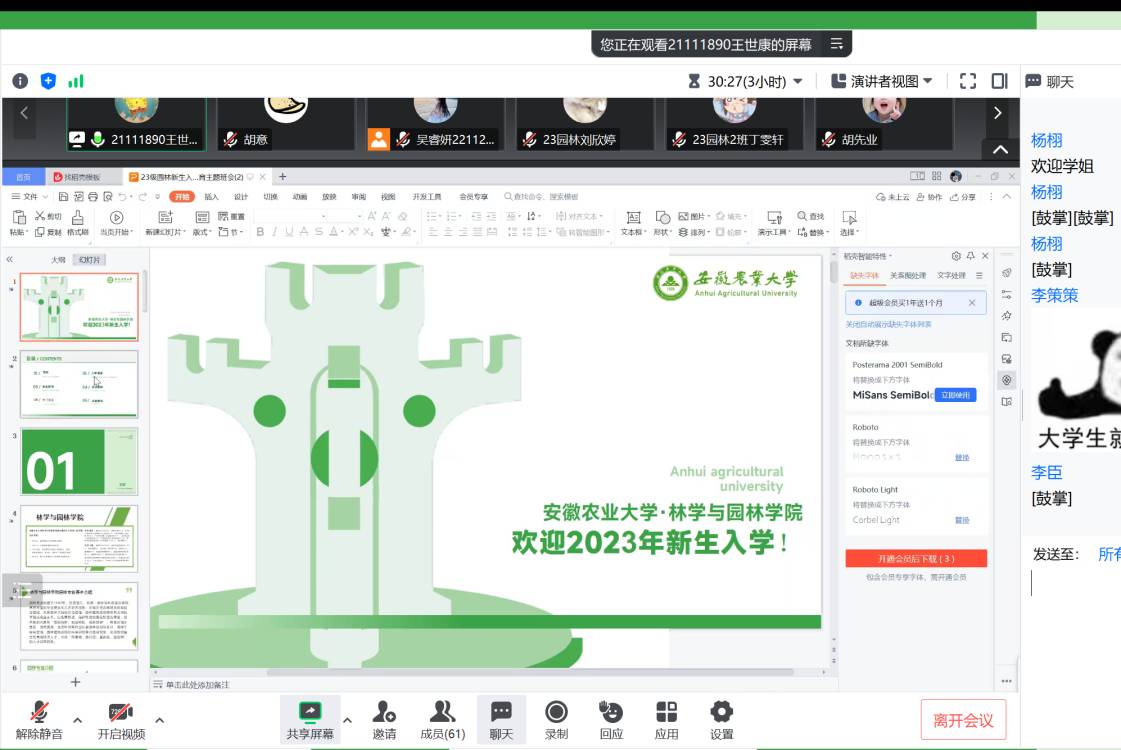Screen dimensions: 1121x750
Task: Leave the meeting with 离开会议 button
Action: [x=963, y=720]
